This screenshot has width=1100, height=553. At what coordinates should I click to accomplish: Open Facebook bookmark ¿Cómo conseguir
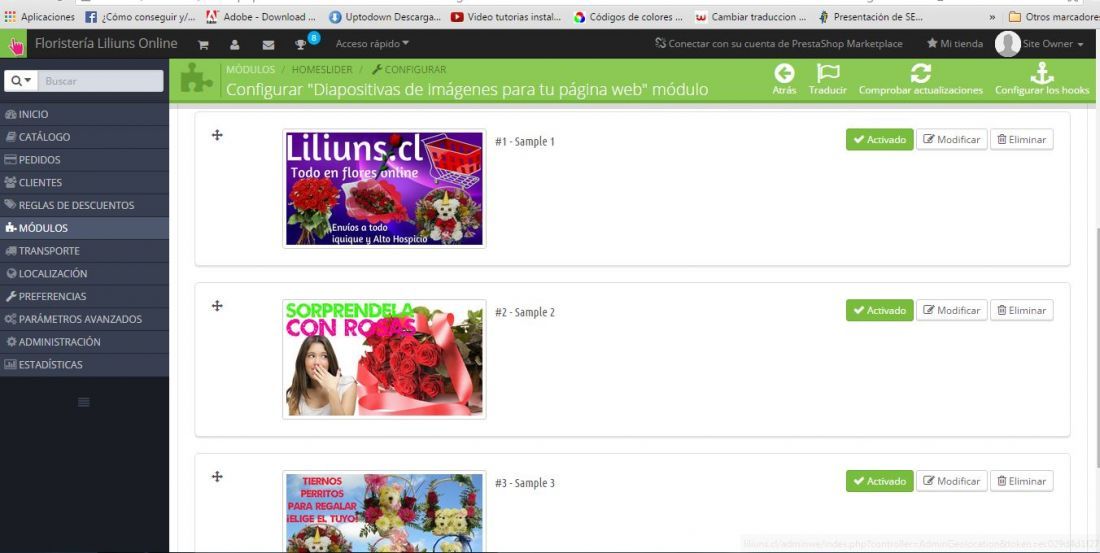tap(140, 17)
